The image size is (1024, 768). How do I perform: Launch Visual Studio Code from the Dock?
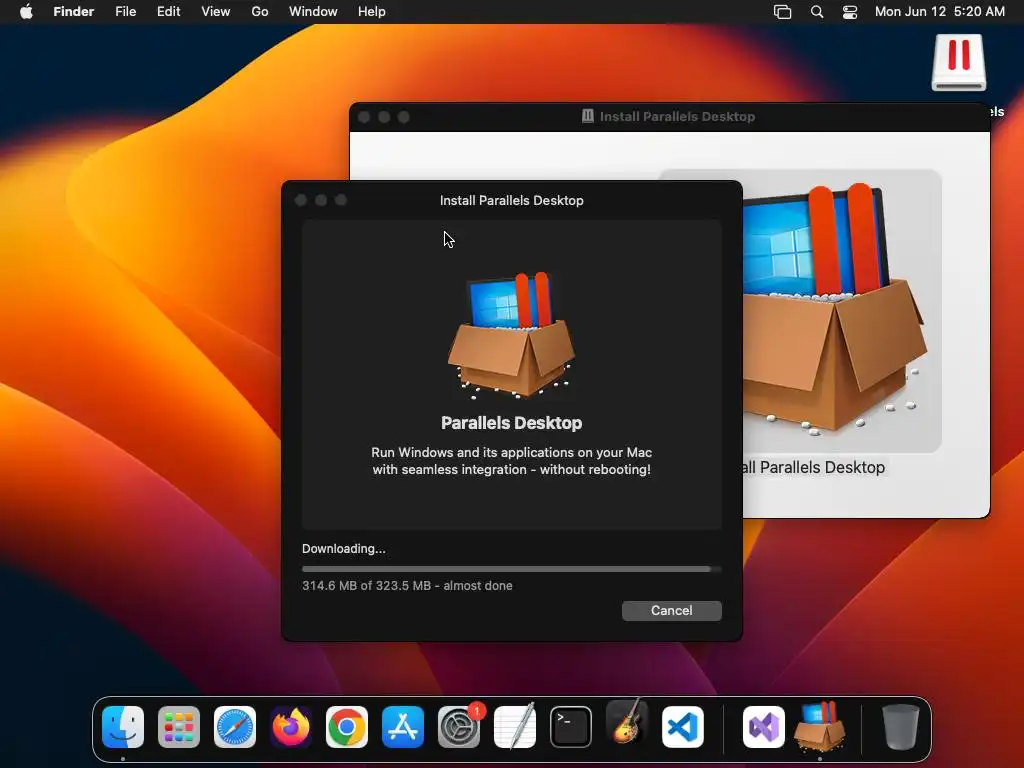pyautogui.click(x=683, y=727)
